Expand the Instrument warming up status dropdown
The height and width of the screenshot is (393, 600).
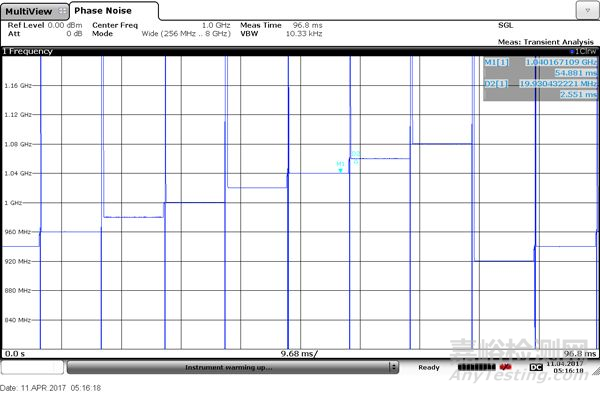pos(393,367)
